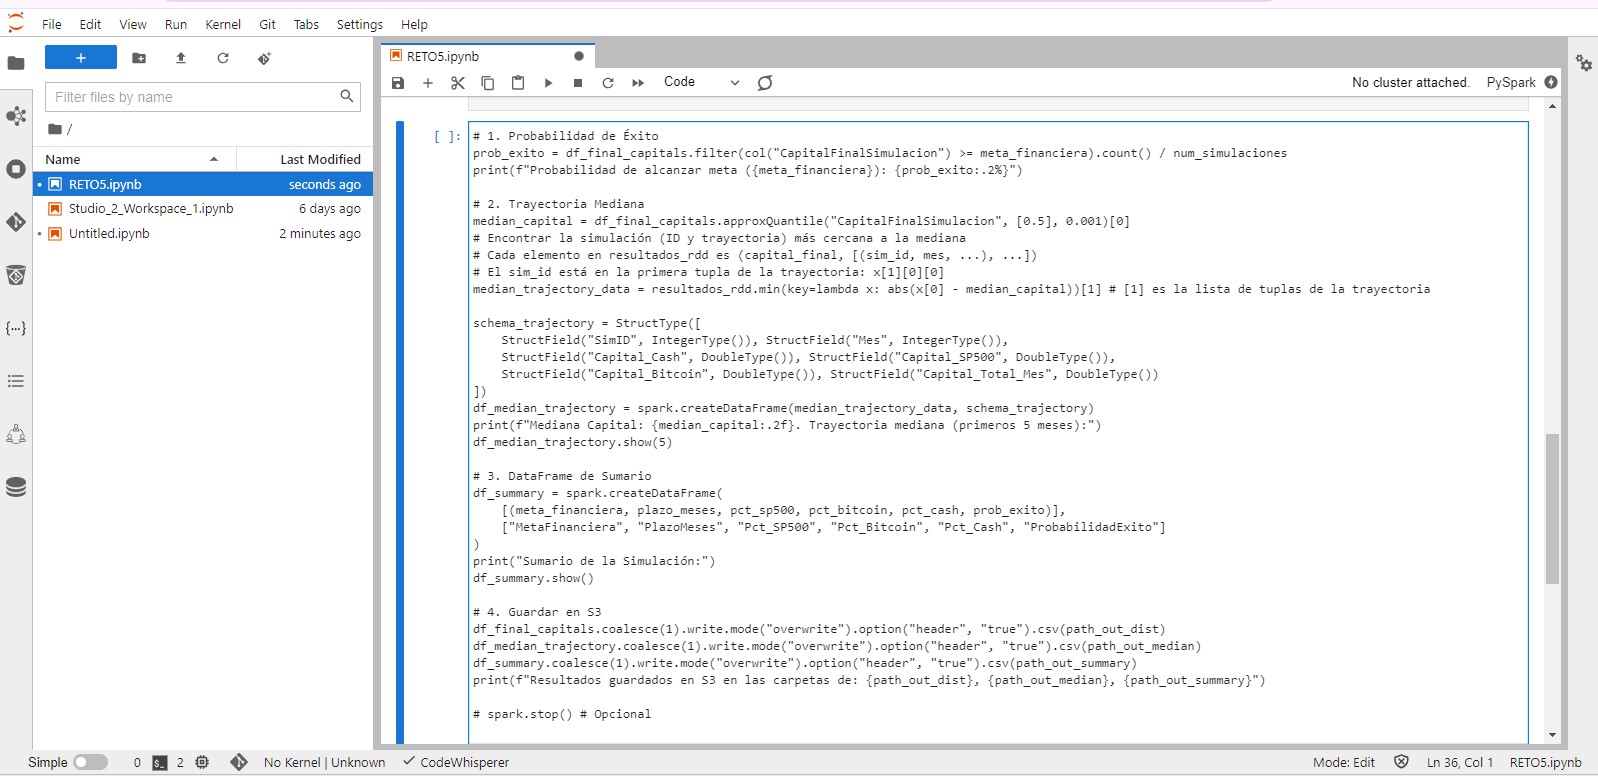This screenshot has width=1598, height=776.
Task: Save the notebook with the disk icon
Action: 398,83
